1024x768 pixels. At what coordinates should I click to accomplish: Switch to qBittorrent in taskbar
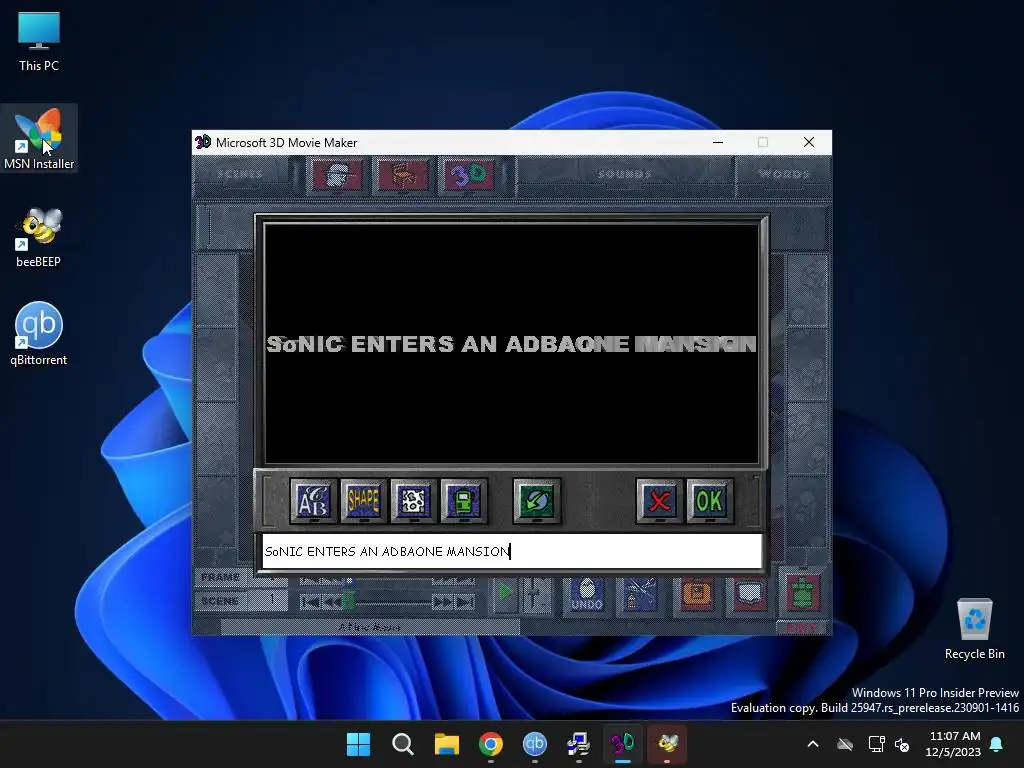535,744
